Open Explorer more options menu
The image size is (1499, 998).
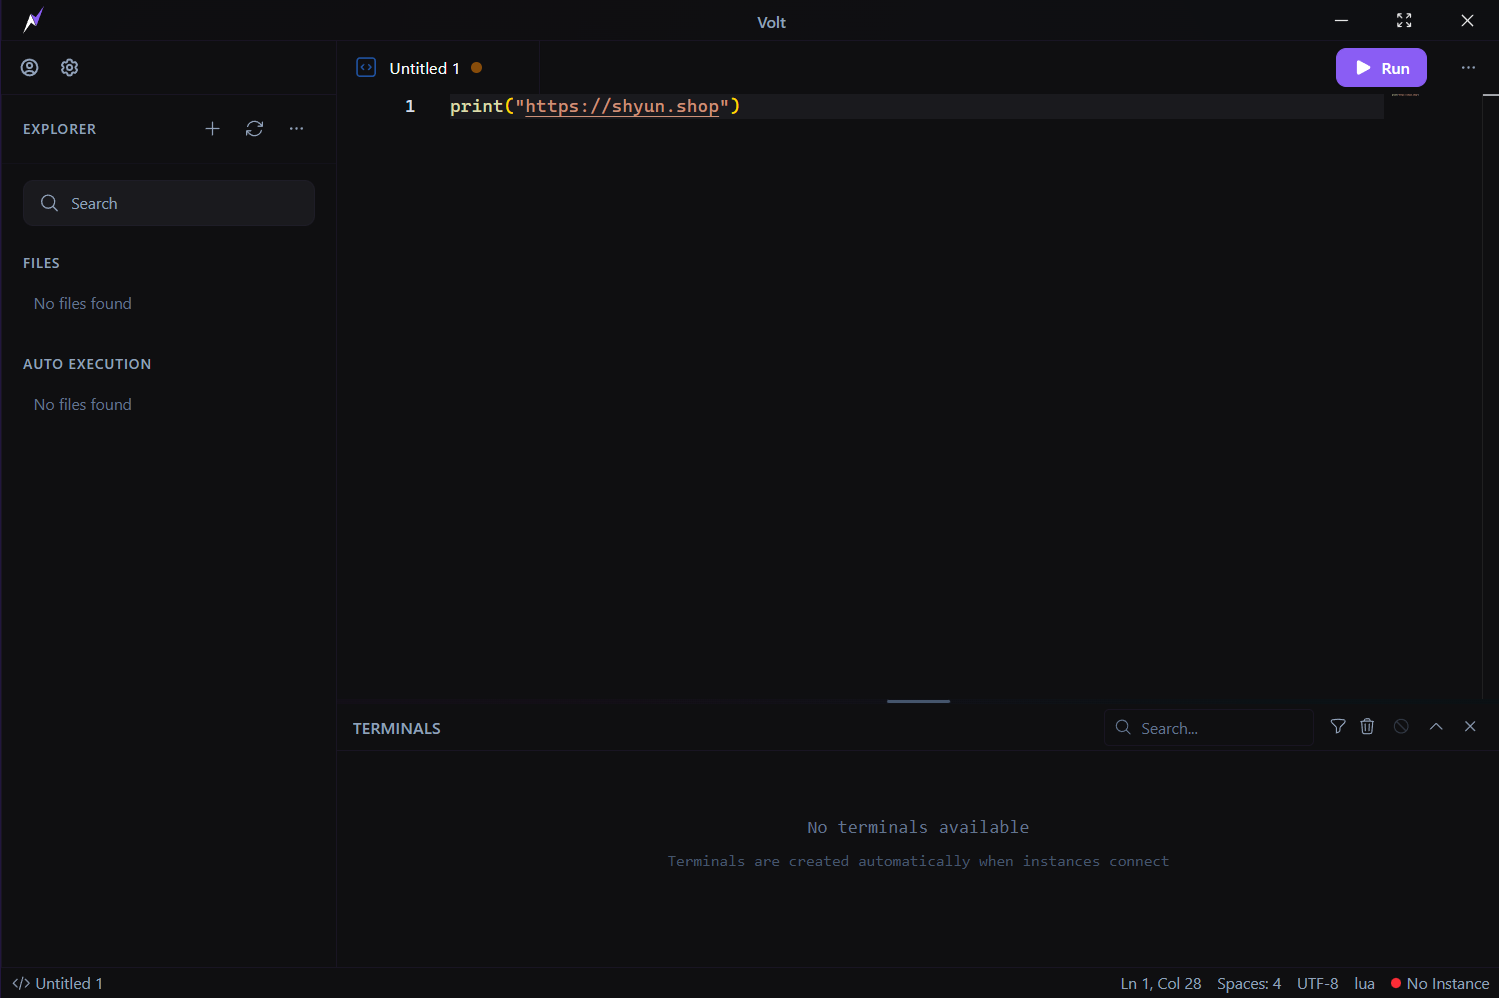pyautogui.click(x=296, y=129)
